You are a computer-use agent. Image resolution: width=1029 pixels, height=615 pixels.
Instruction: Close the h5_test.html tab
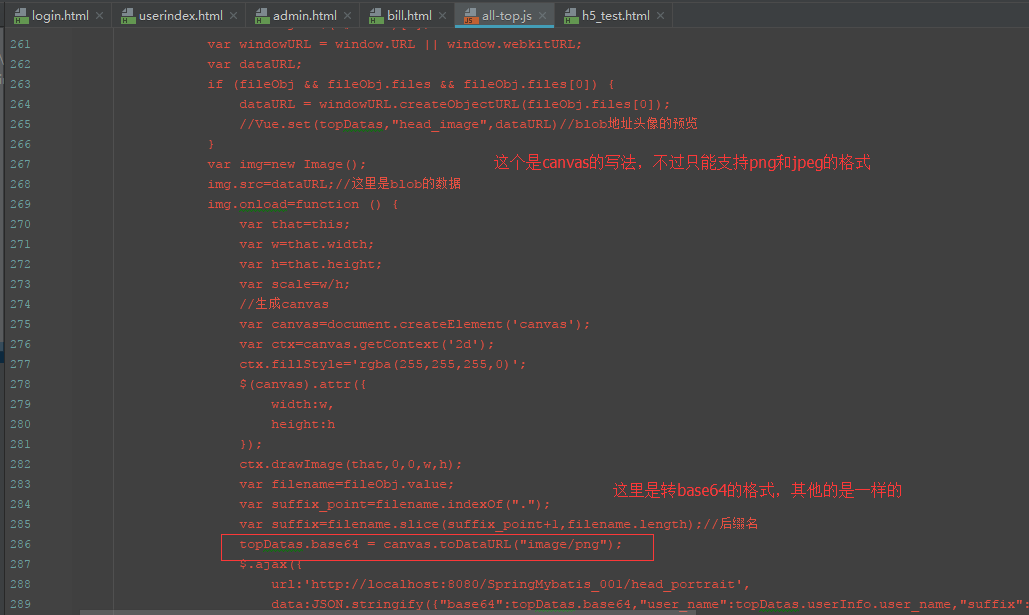point(661,16)
